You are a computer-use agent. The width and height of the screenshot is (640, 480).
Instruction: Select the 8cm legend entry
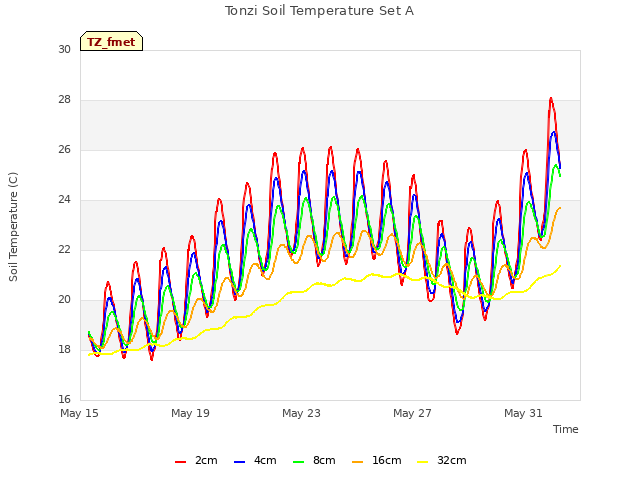coord(314,460)
